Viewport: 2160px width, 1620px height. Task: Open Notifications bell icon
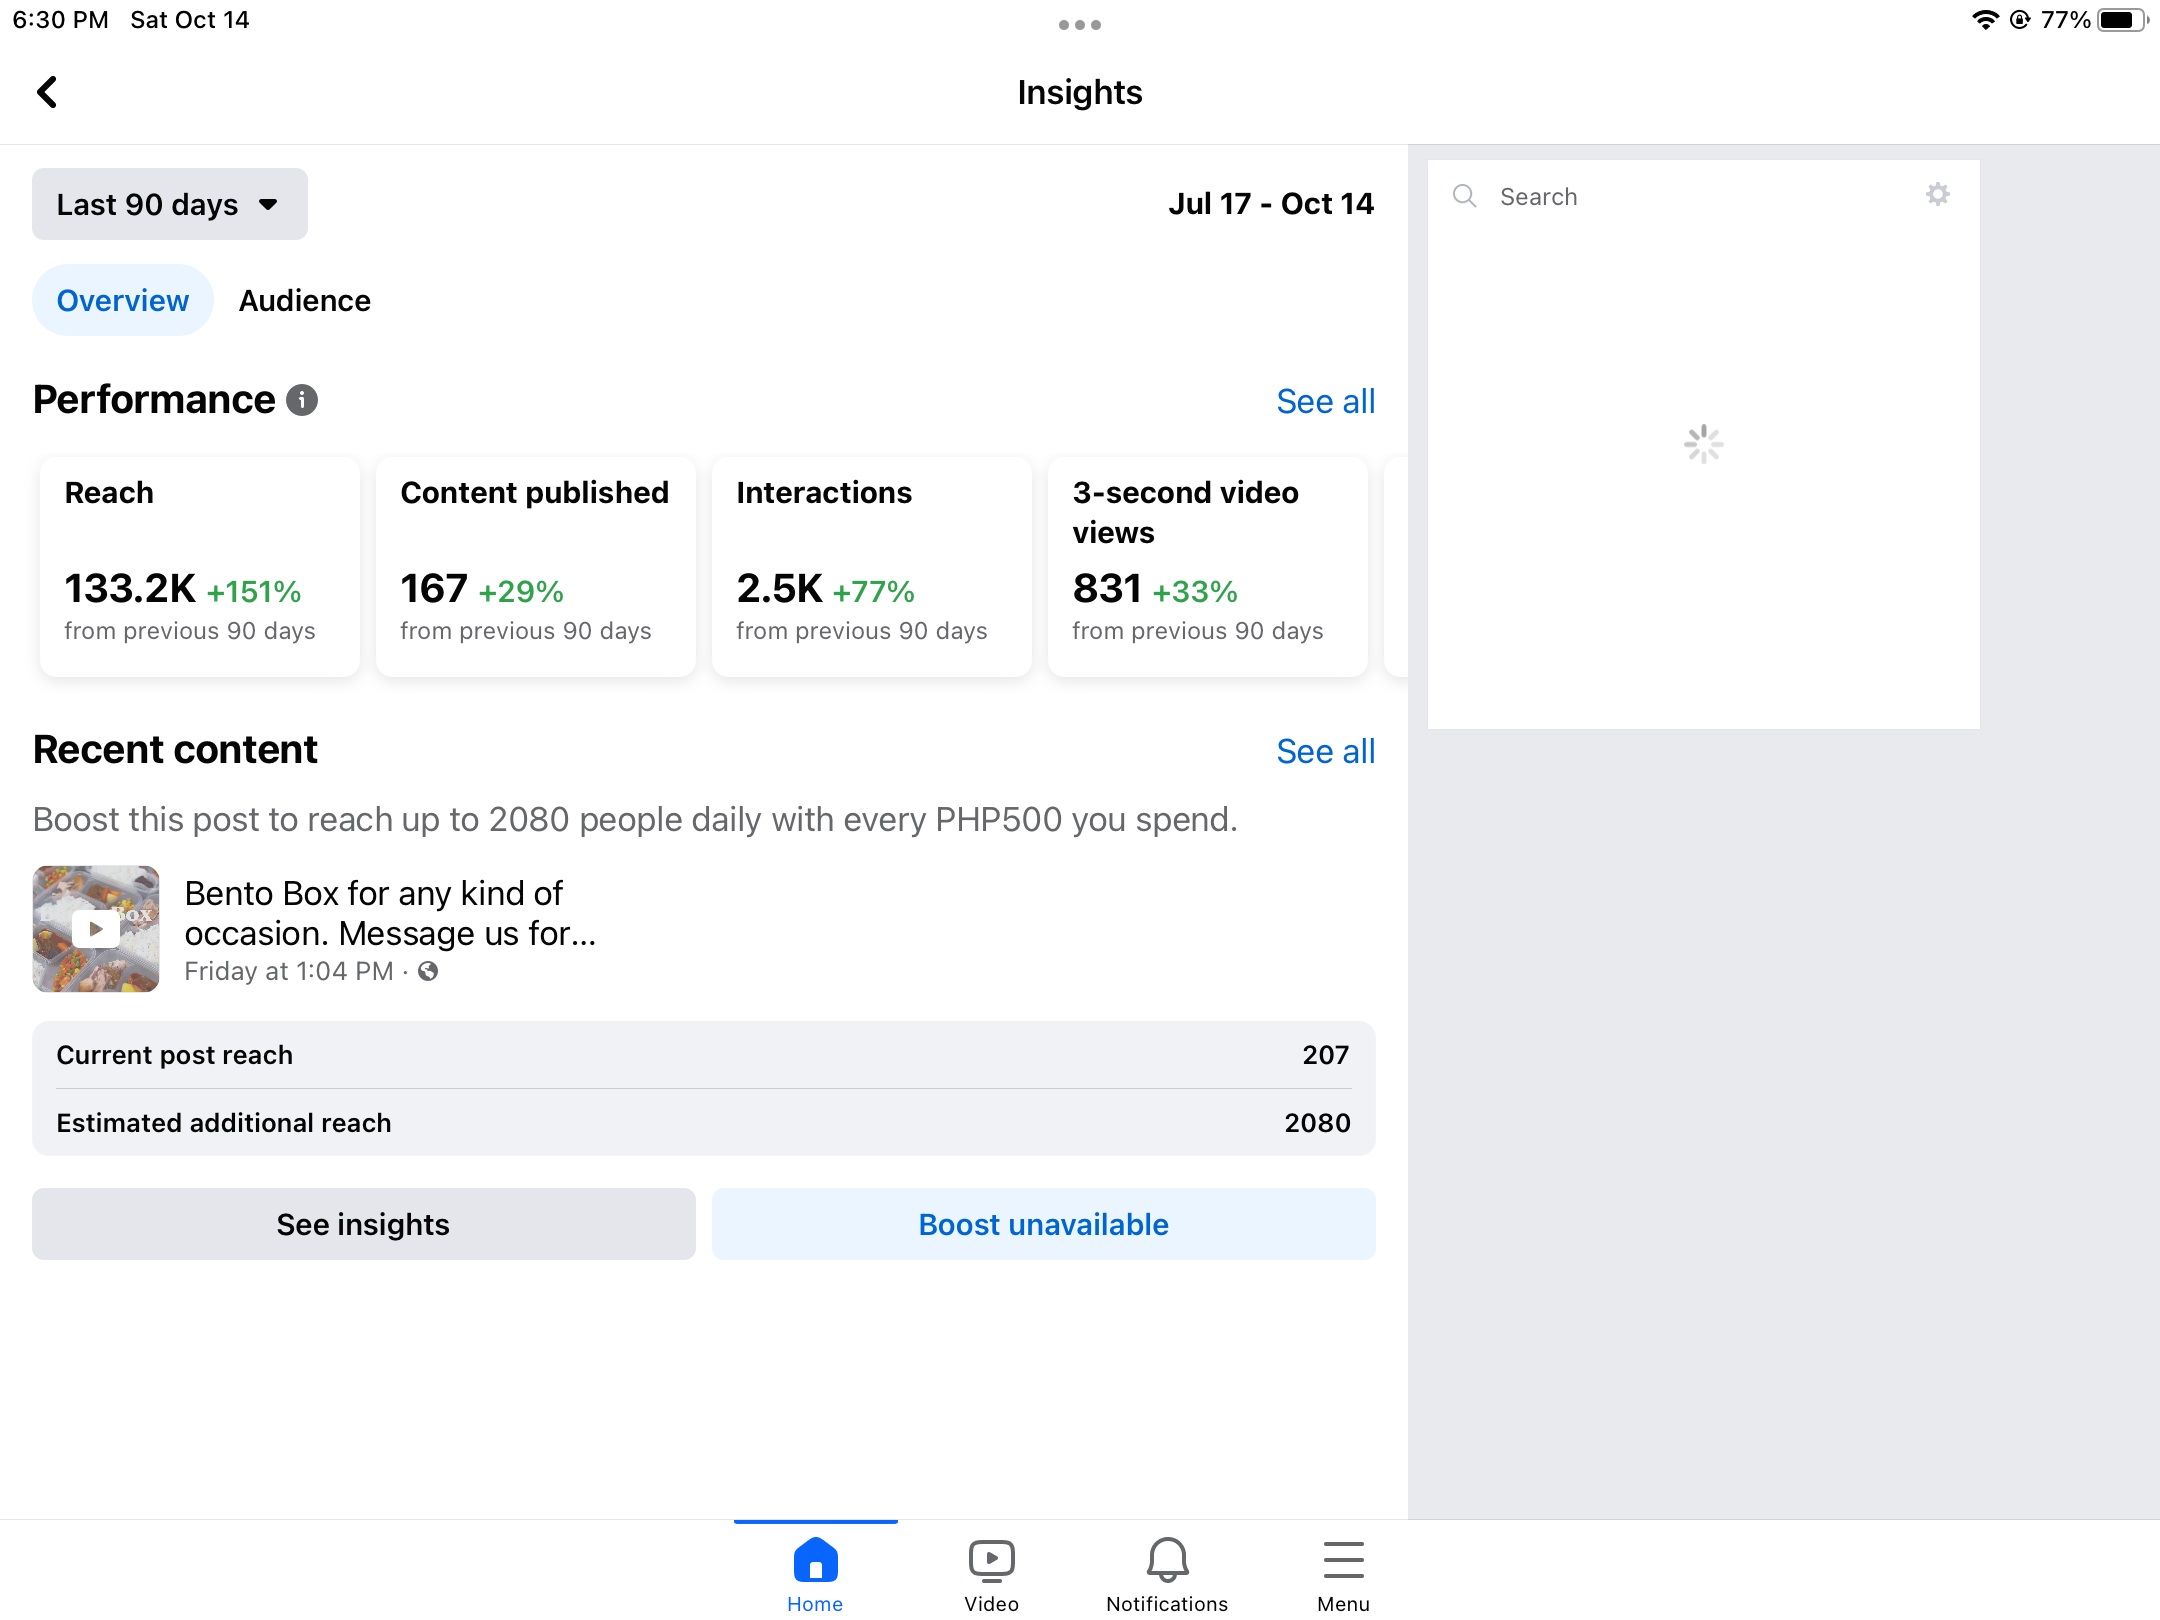pyautogui.click(x=1167, y=1561)
